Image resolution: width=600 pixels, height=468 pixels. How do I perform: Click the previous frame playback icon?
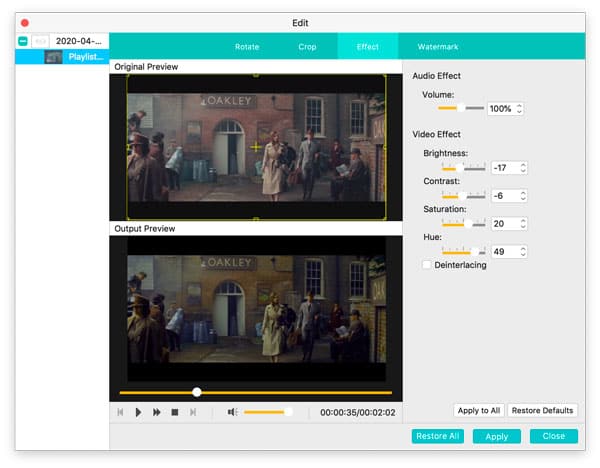[120, 412]
